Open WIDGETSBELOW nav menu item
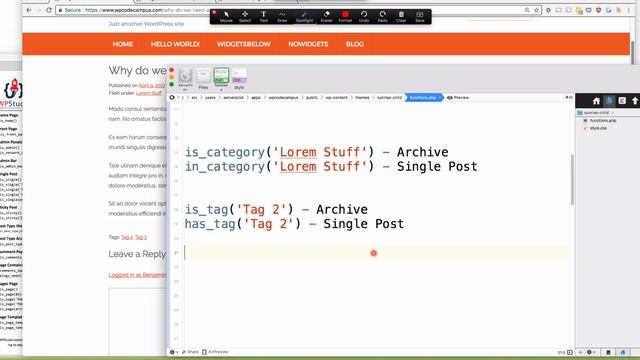Image resolution: width=640 pixels, height=360 pixels. 244,44
